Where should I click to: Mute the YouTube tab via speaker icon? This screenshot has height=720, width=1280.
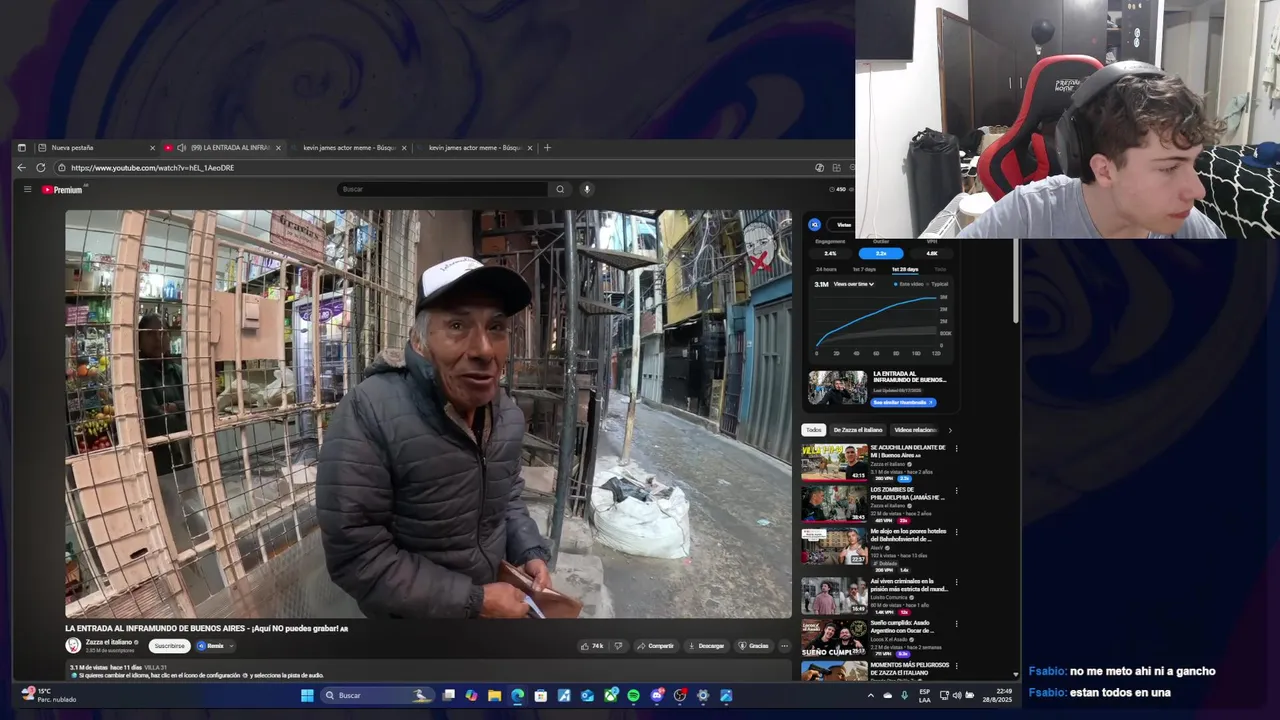181,148
